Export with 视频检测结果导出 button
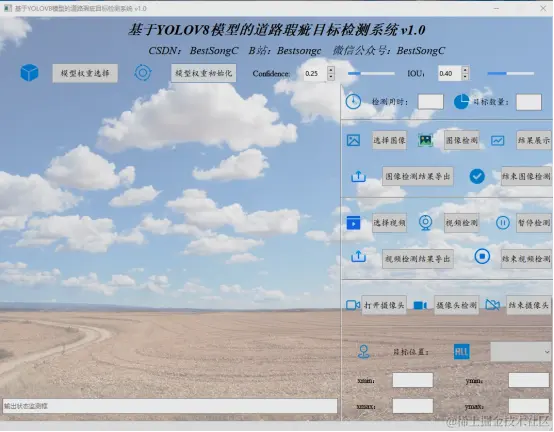The width and height of the screenshot is (554, 432). click(x=418, y=259)
